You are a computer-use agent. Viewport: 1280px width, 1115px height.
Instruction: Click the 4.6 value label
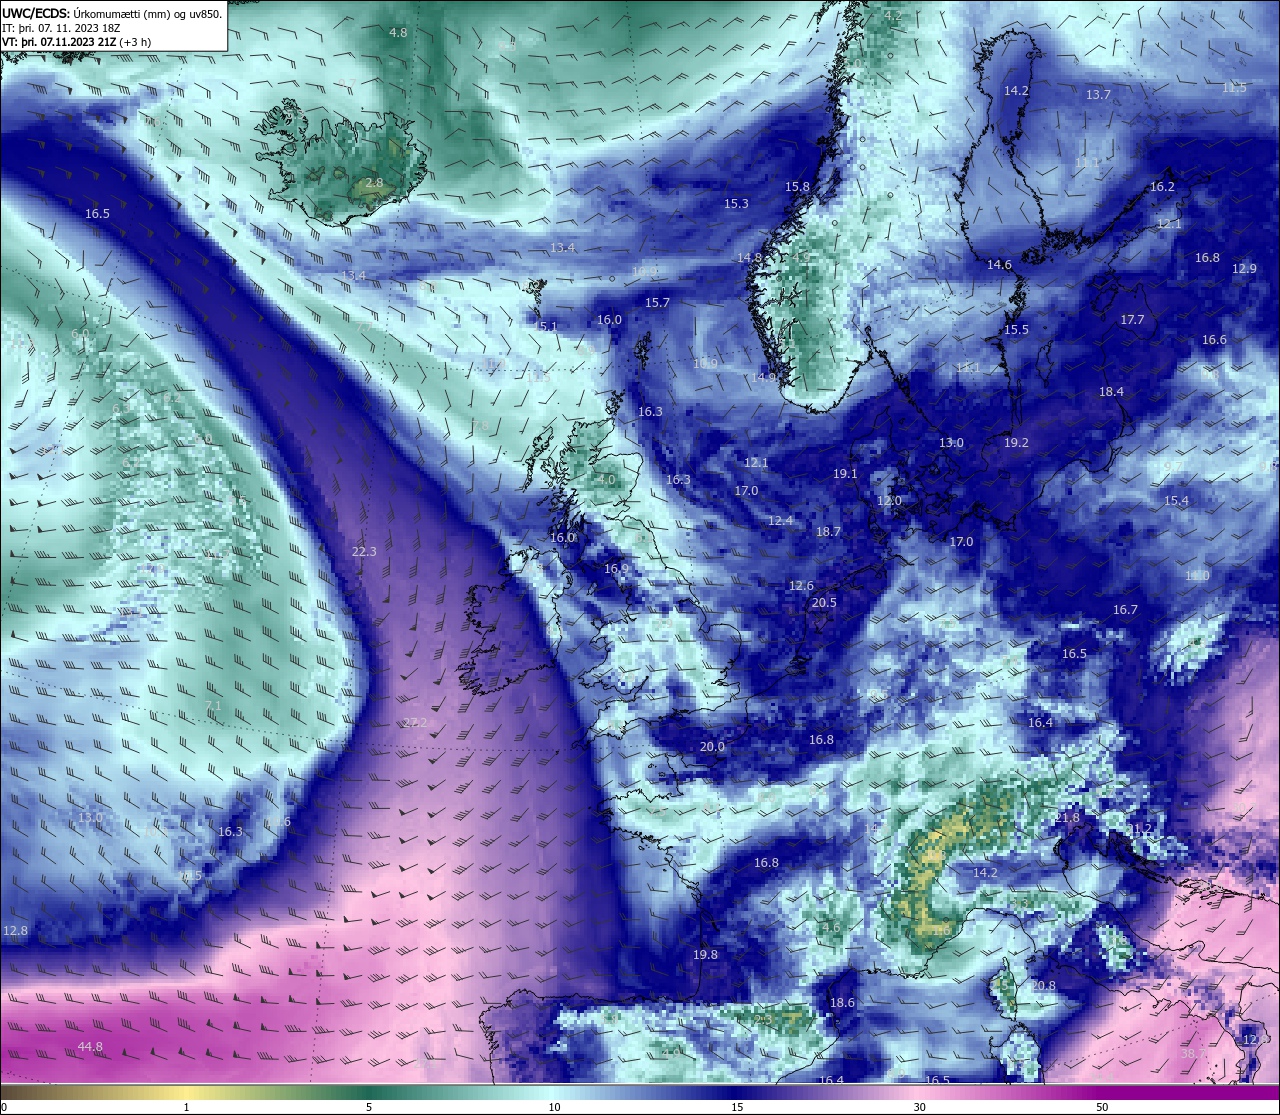click(831, 928)
